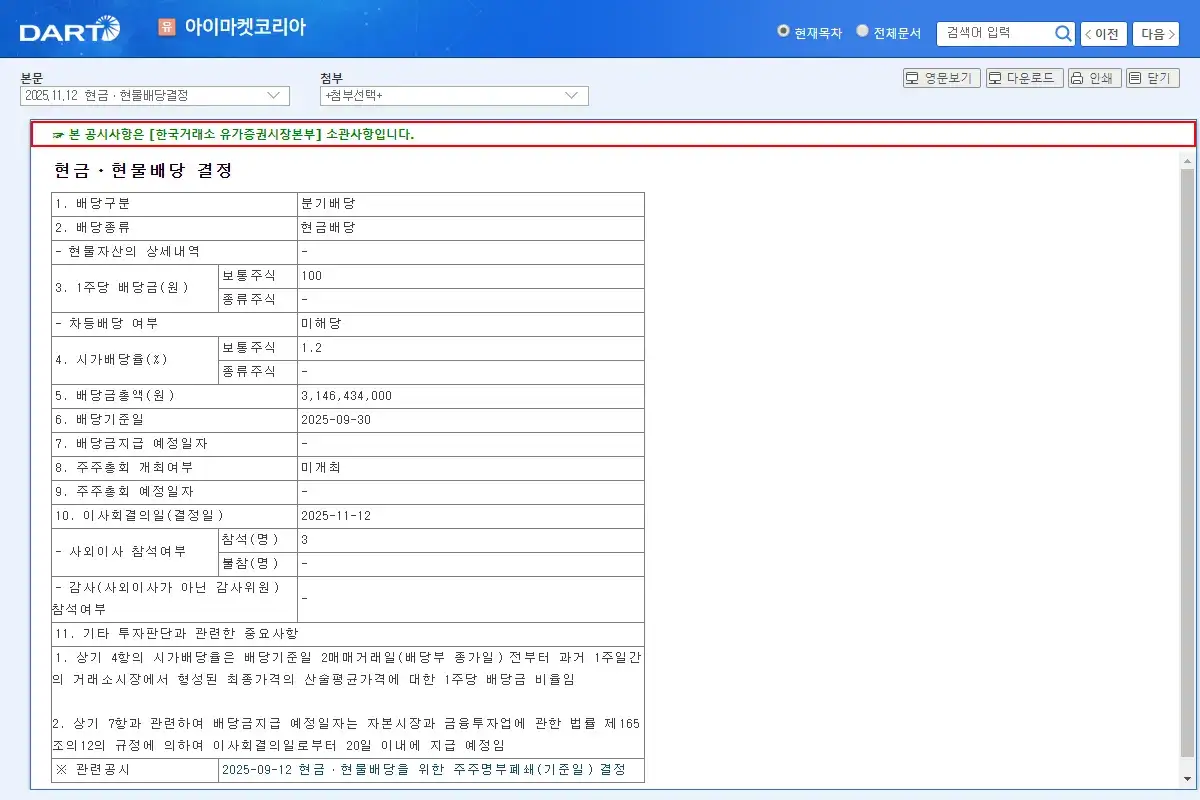Go to previous result with 이전 button
The image size is (1200, 800).
click(x=1104, y=34)
